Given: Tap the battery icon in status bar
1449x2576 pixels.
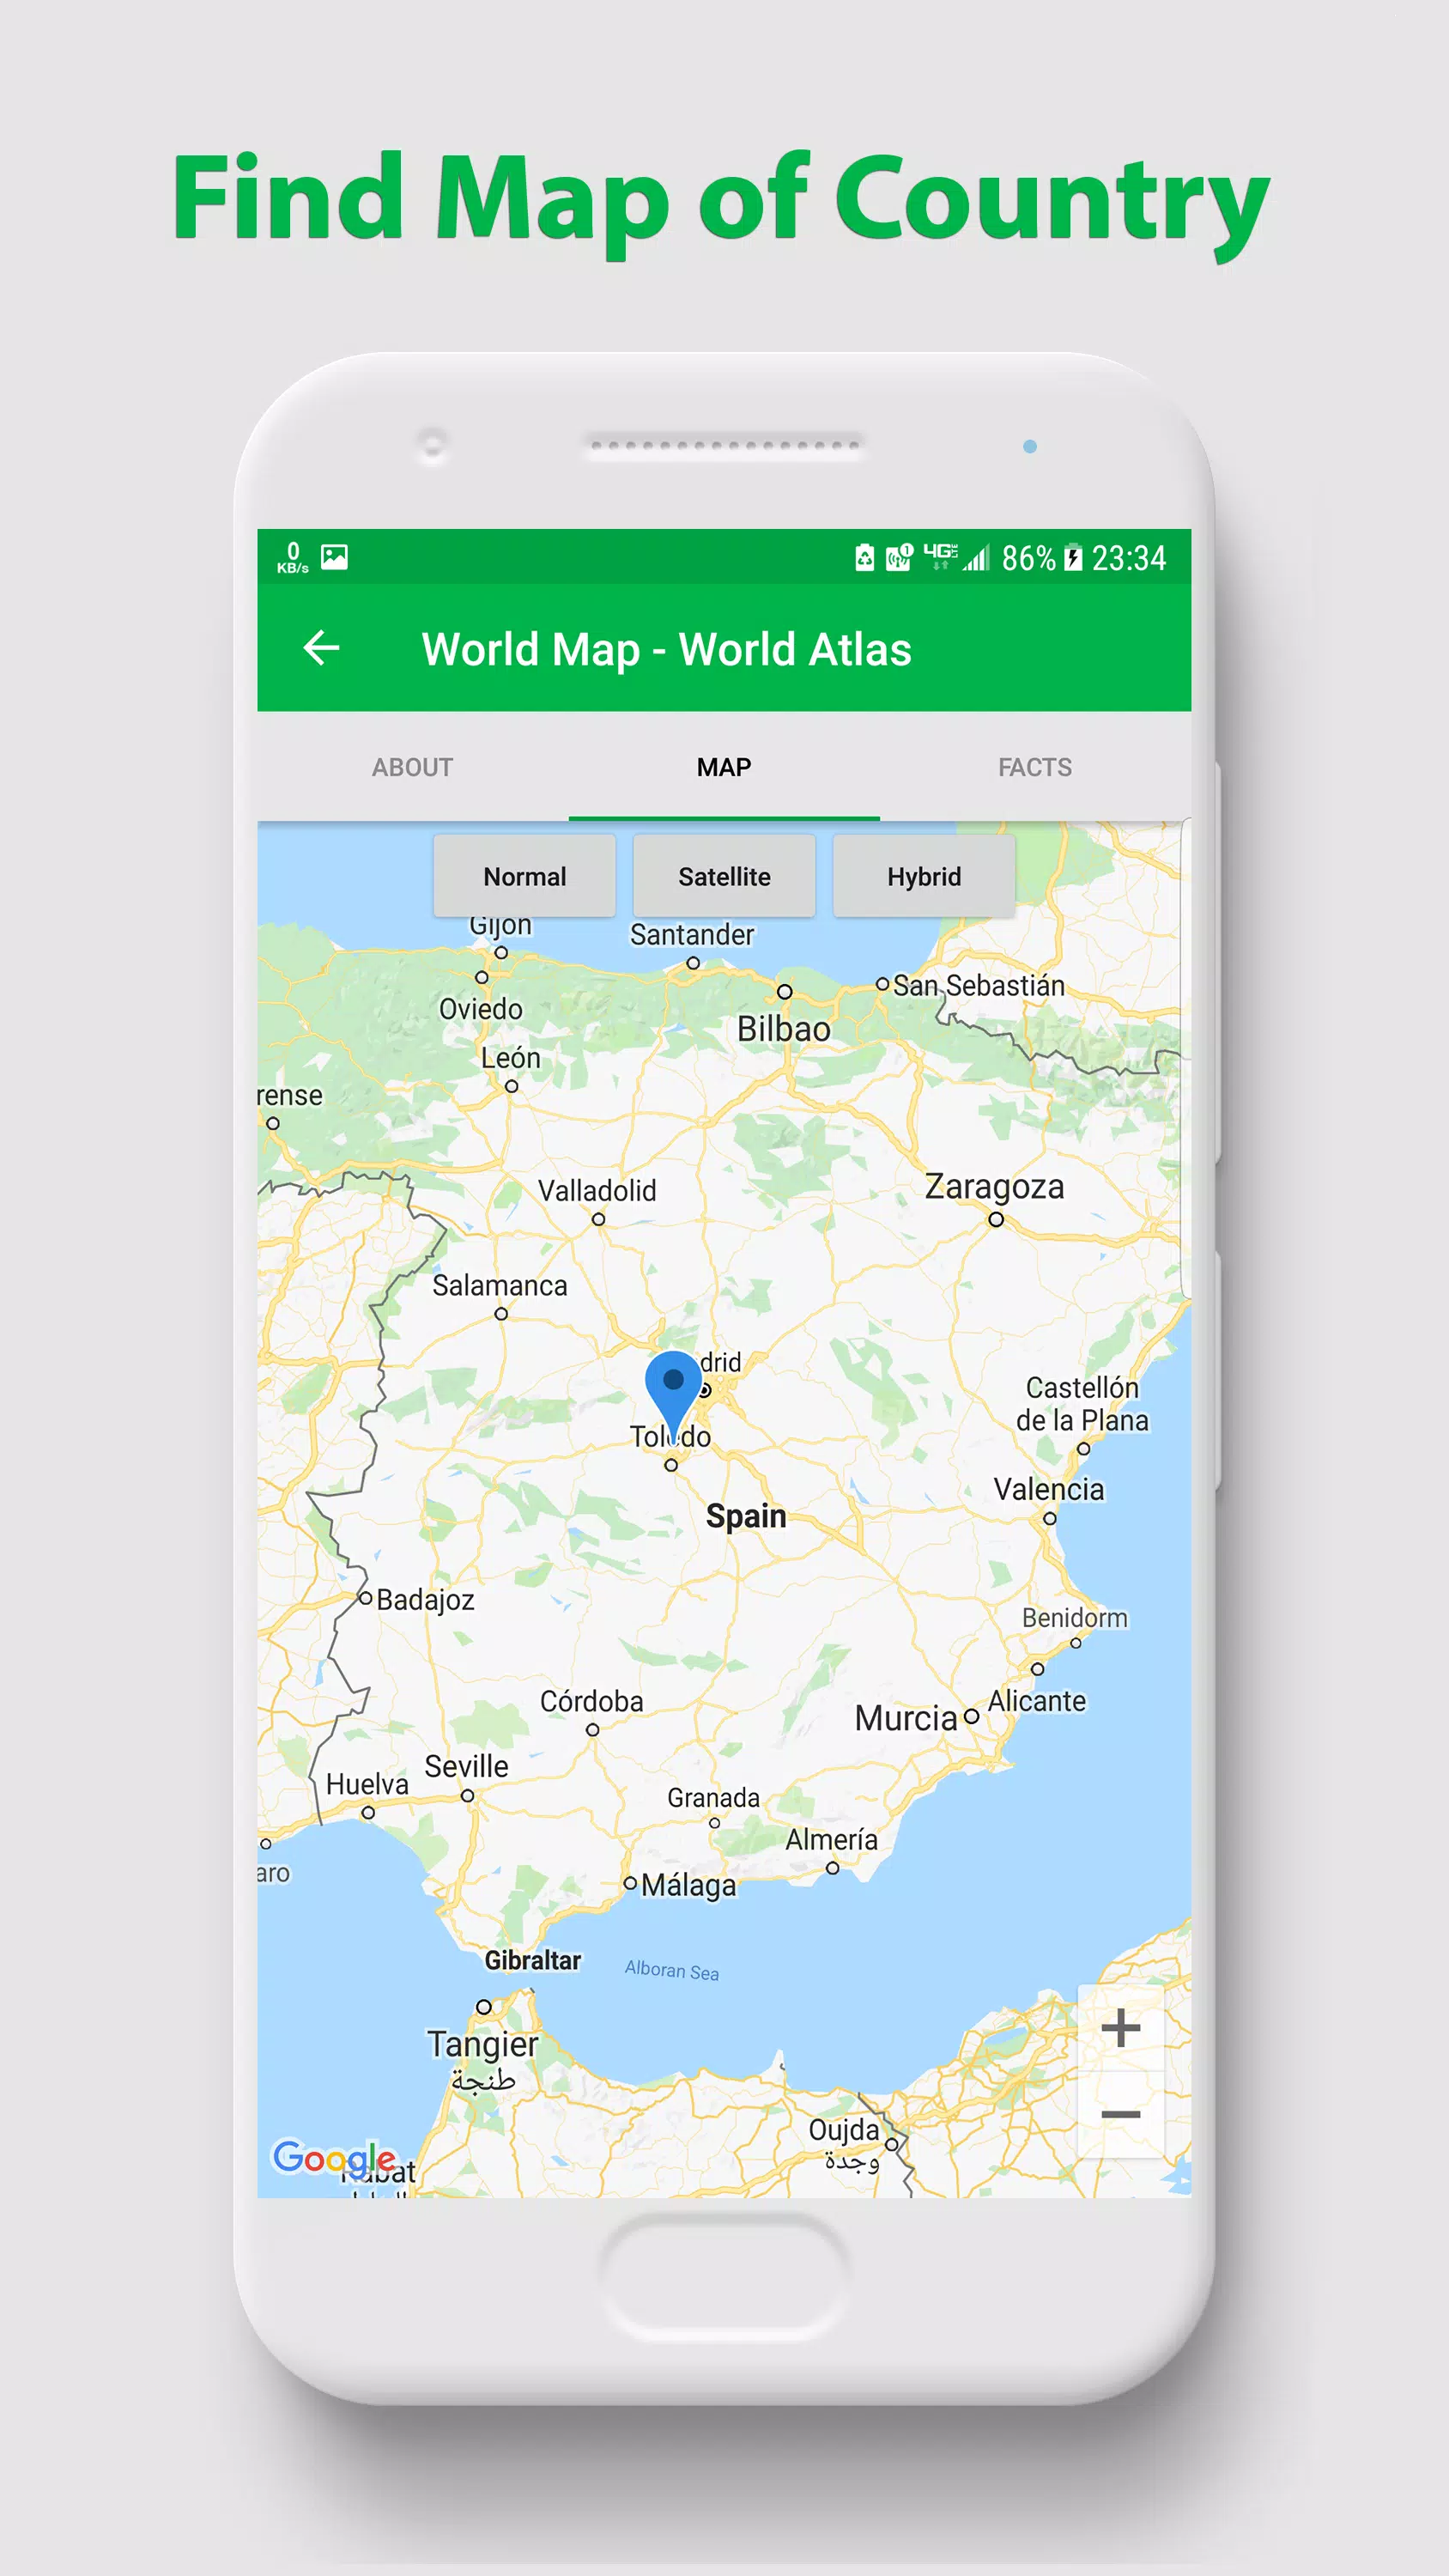Looking at the screenshot, I should pyautogui.click(x=1073, y=557).
